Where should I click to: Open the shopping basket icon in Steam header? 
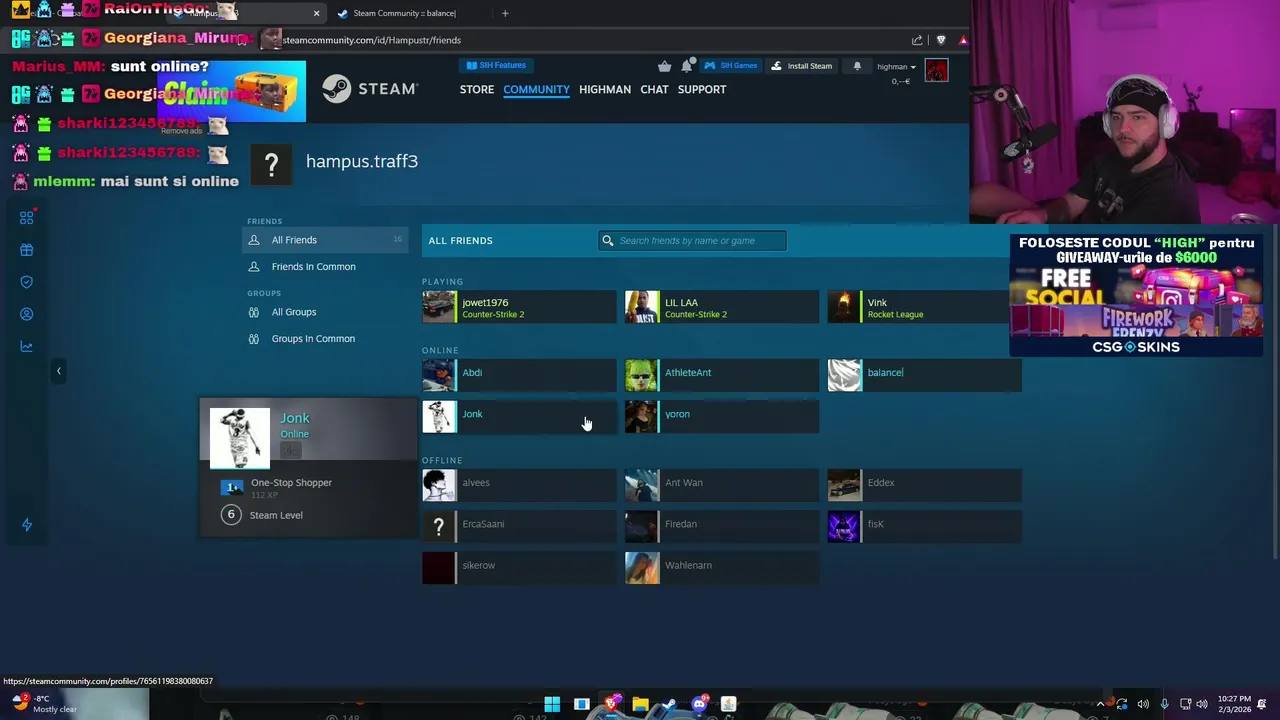(664, 66)
